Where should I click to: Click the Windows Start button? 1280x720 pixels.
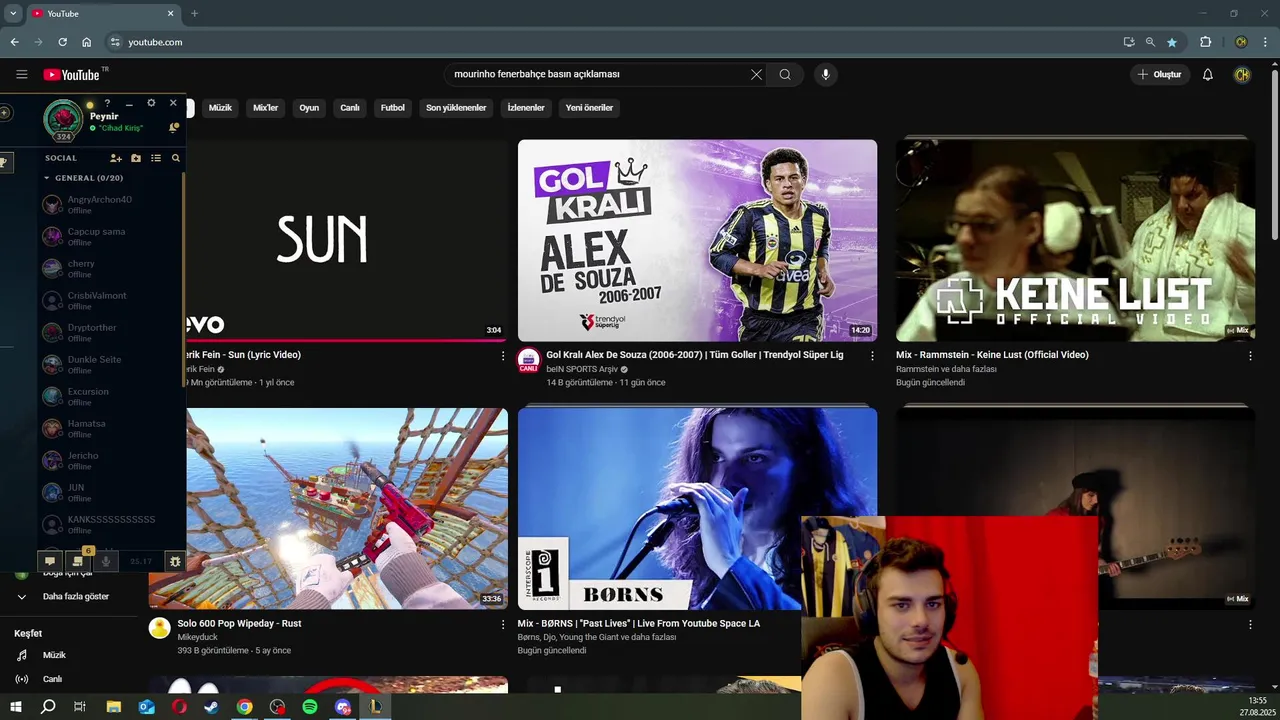(x=15, y=706)
